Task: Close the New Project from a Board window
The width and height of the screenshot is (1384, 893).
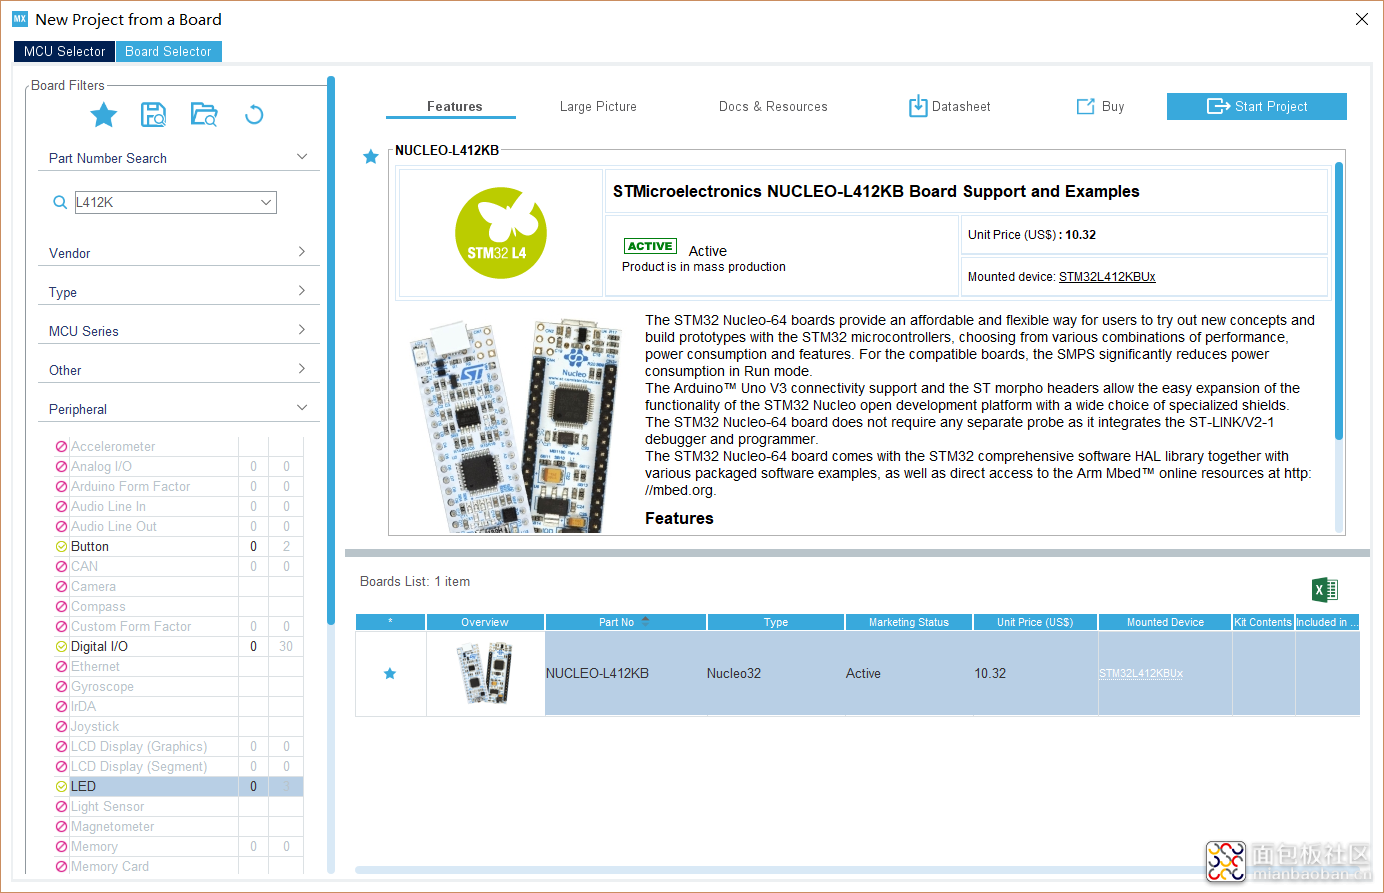Action: (x=1362, y=19)
